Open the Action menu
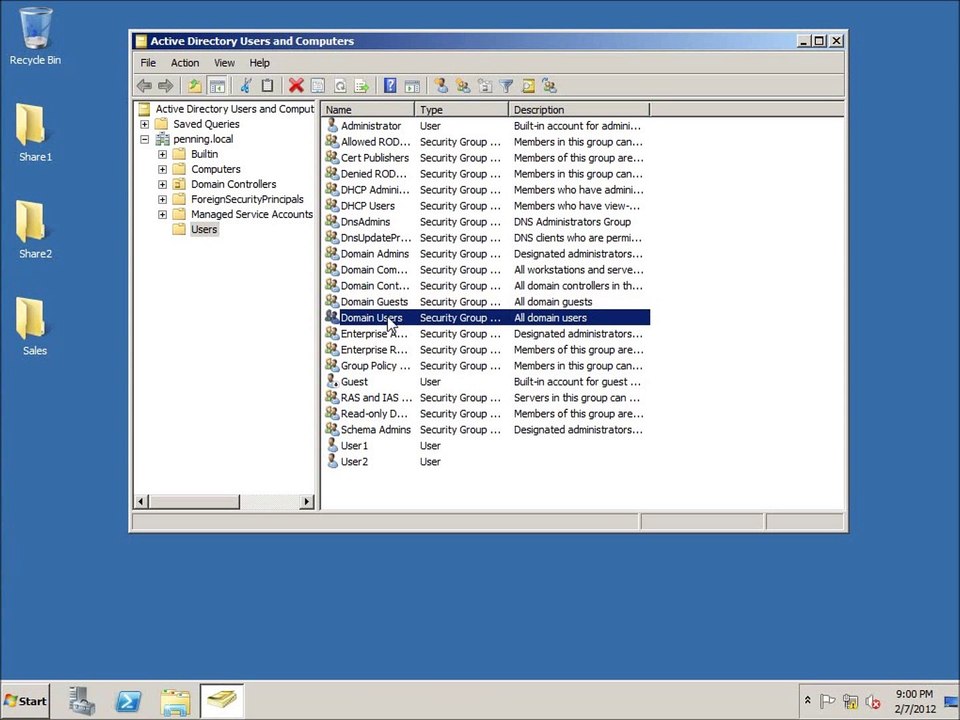This screenshot has height=720, width=960. point(185,62)
